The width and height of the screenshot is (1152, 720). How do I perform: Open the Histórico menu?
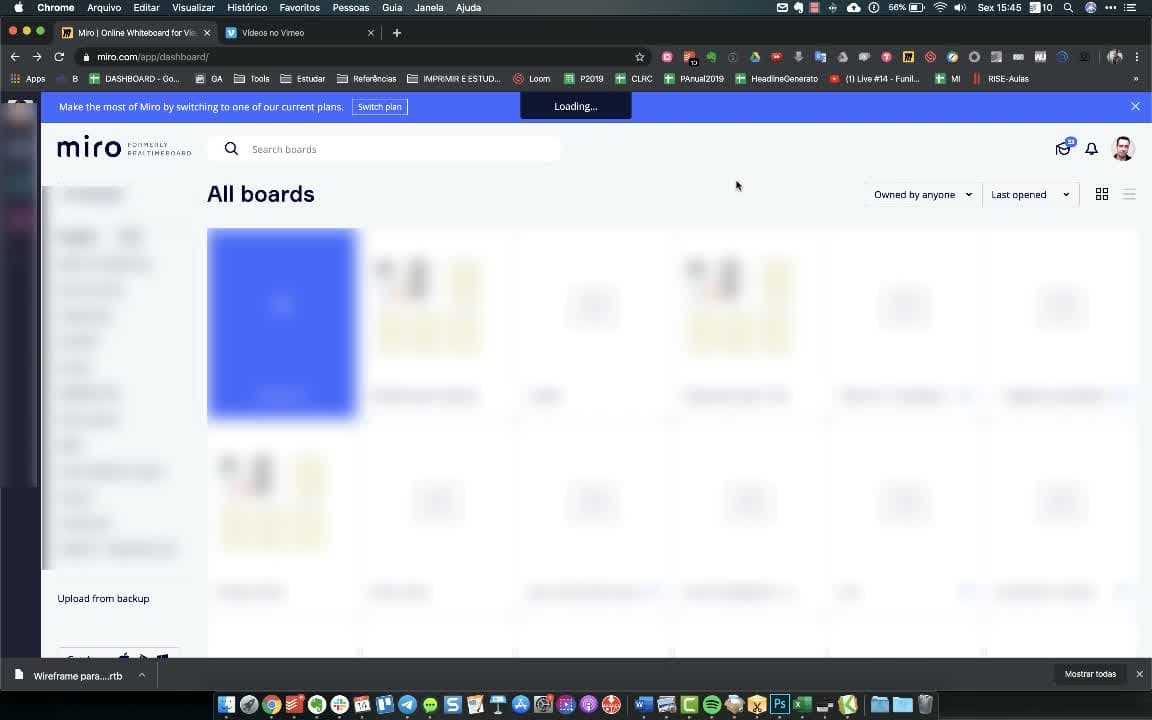247,7
